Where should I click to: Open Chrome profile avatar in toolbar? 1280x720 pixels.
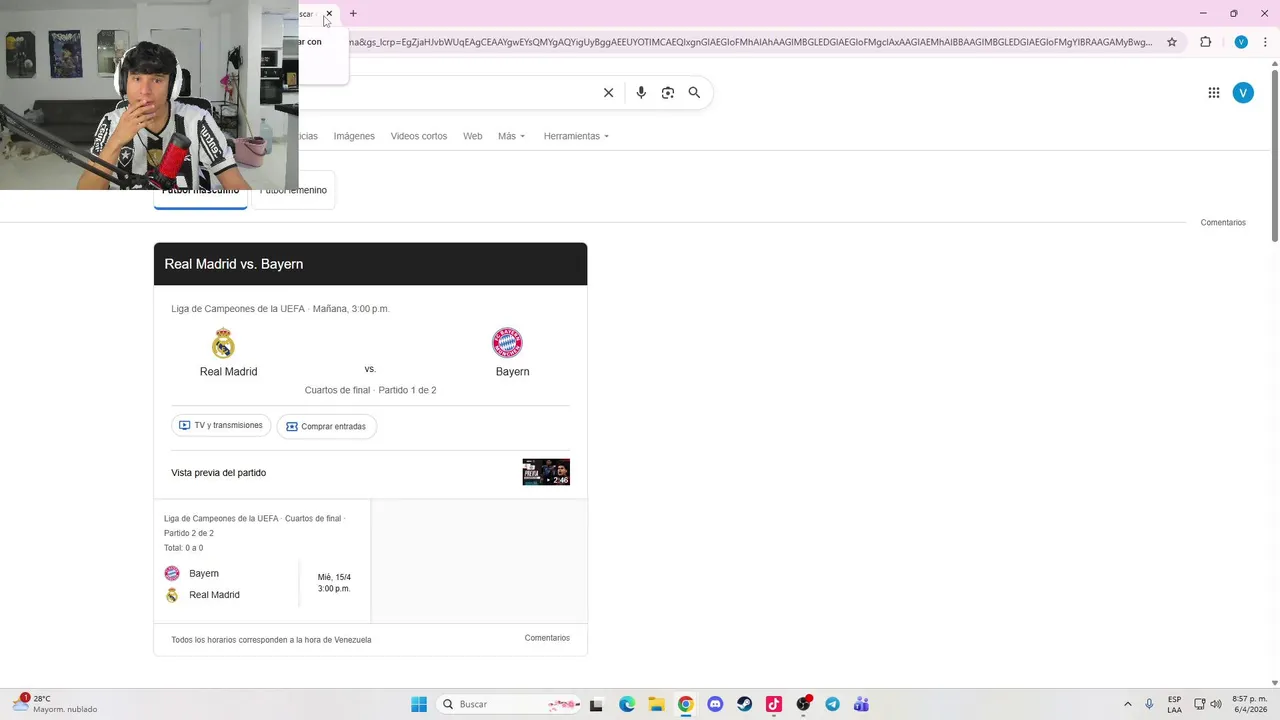(1241, 42)
